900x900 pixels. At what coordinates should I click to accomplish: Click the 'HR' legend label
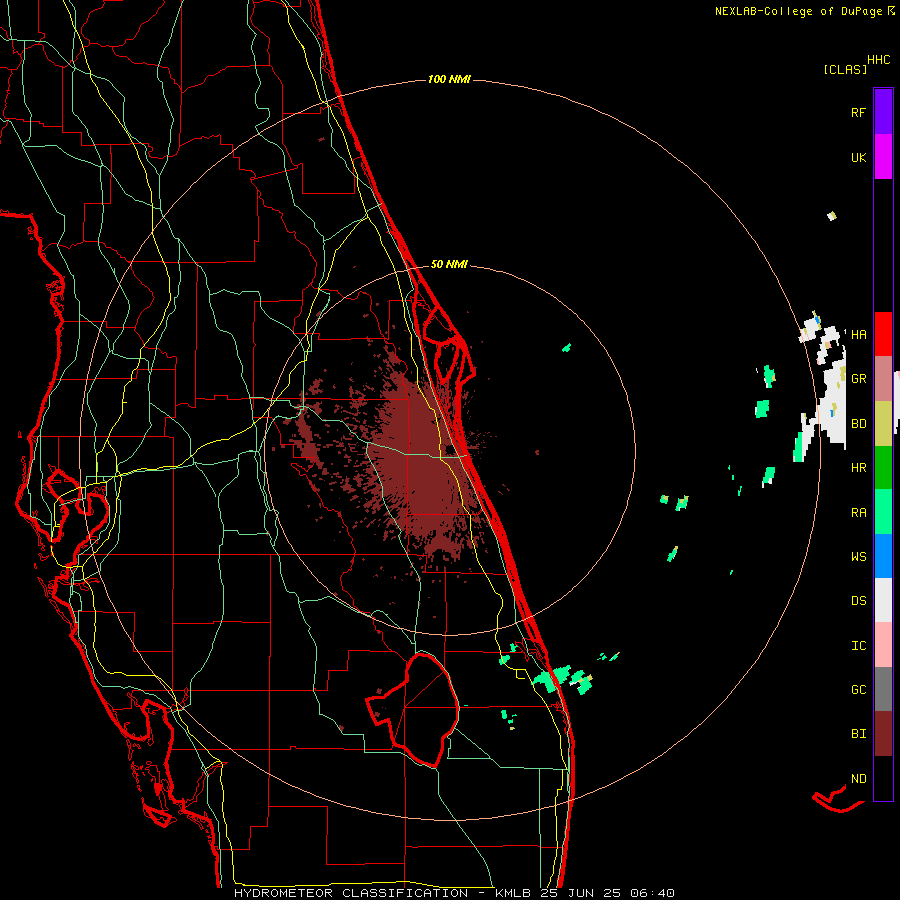point(858,468)
